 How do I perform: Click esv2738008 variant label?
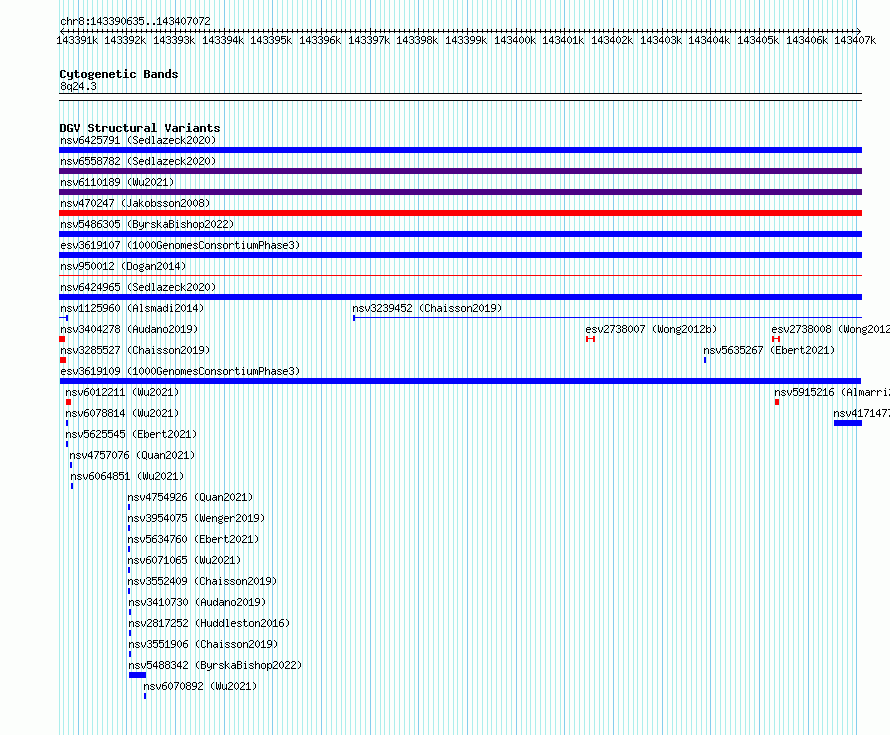830,329
